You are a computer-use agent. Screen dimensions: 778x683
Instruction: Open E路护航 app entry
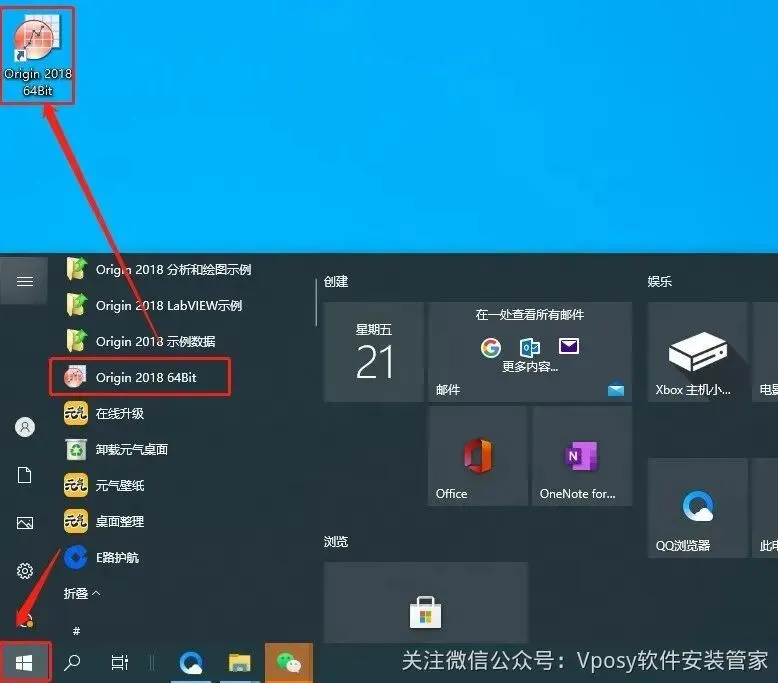point(102,558)
